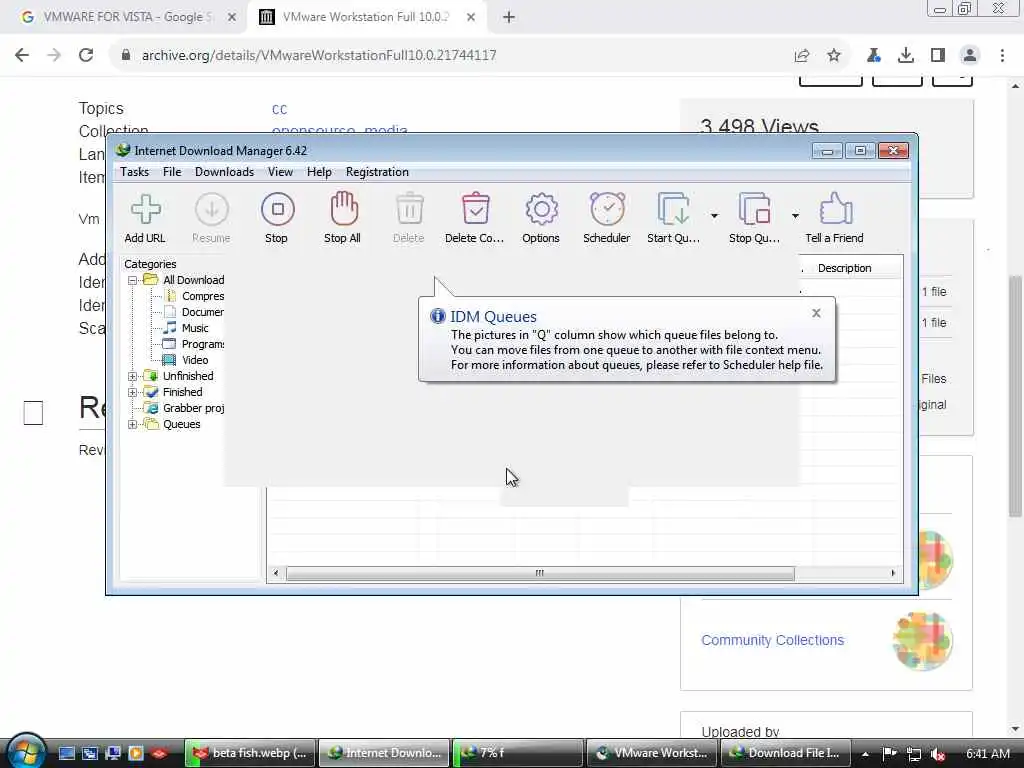Click the Add URL toolbar icon

tap(145, 218)
